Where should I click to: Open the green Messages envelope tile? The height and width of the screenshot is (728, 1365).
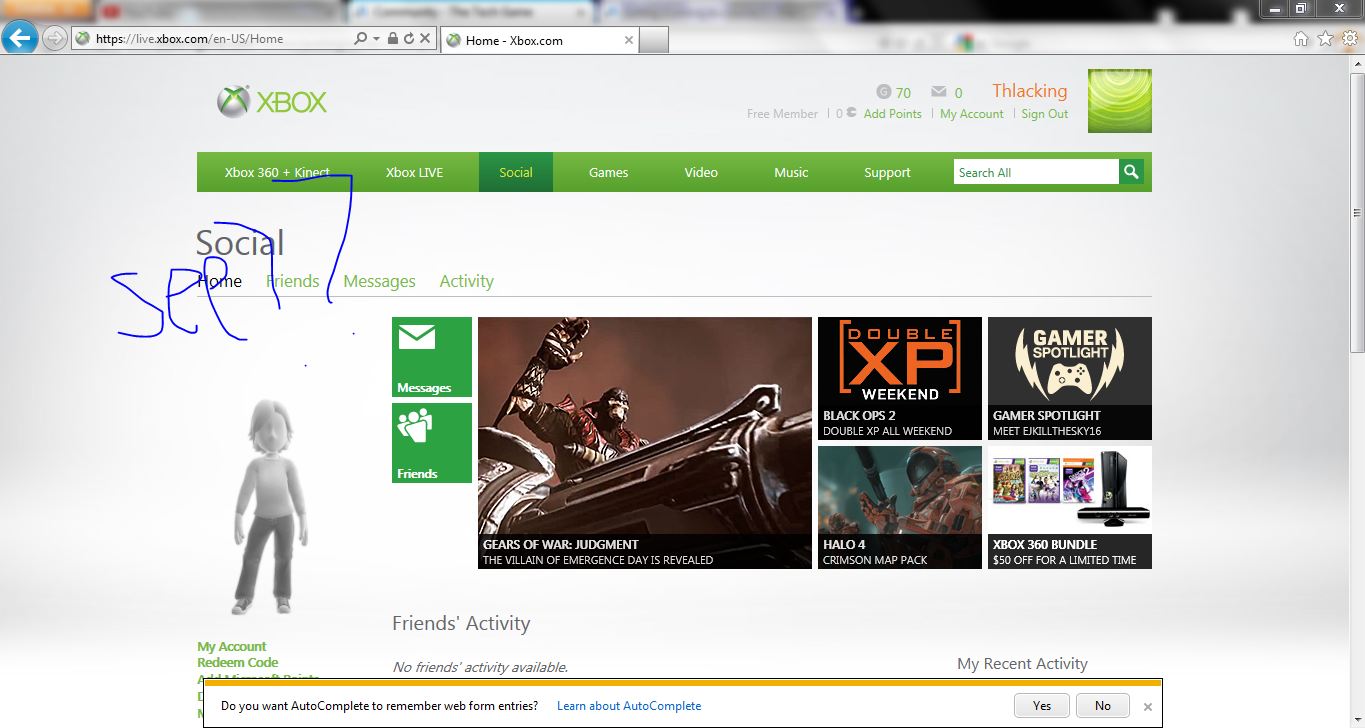(432, 358)
